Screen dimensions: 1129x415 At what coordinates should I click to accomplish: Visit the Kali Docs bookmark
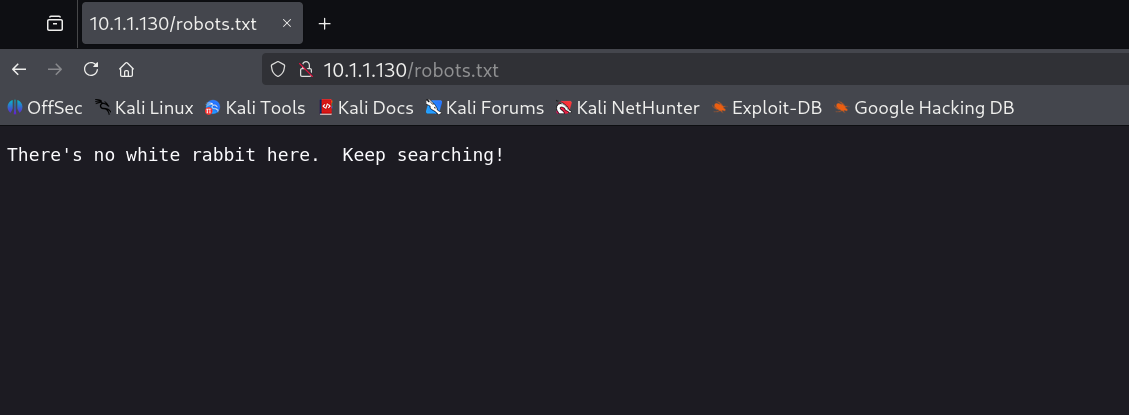point(366,108)
